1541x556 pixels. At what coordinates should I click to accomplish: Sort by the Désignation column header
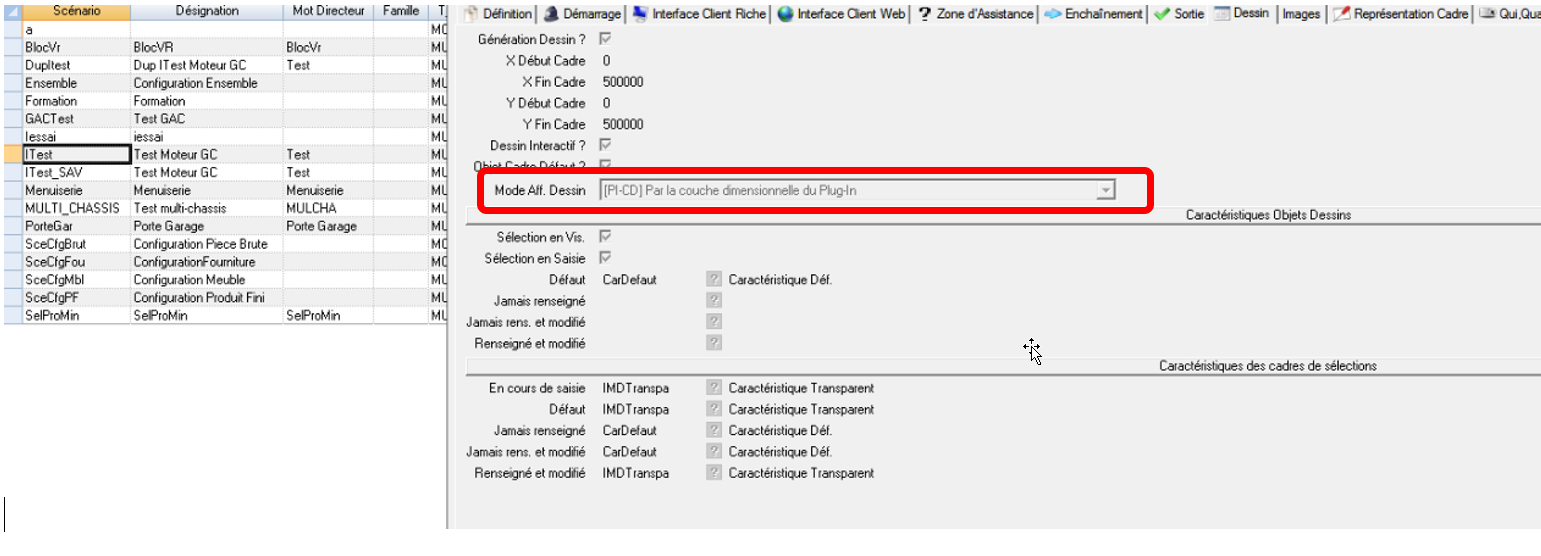(x=206, y=11)
